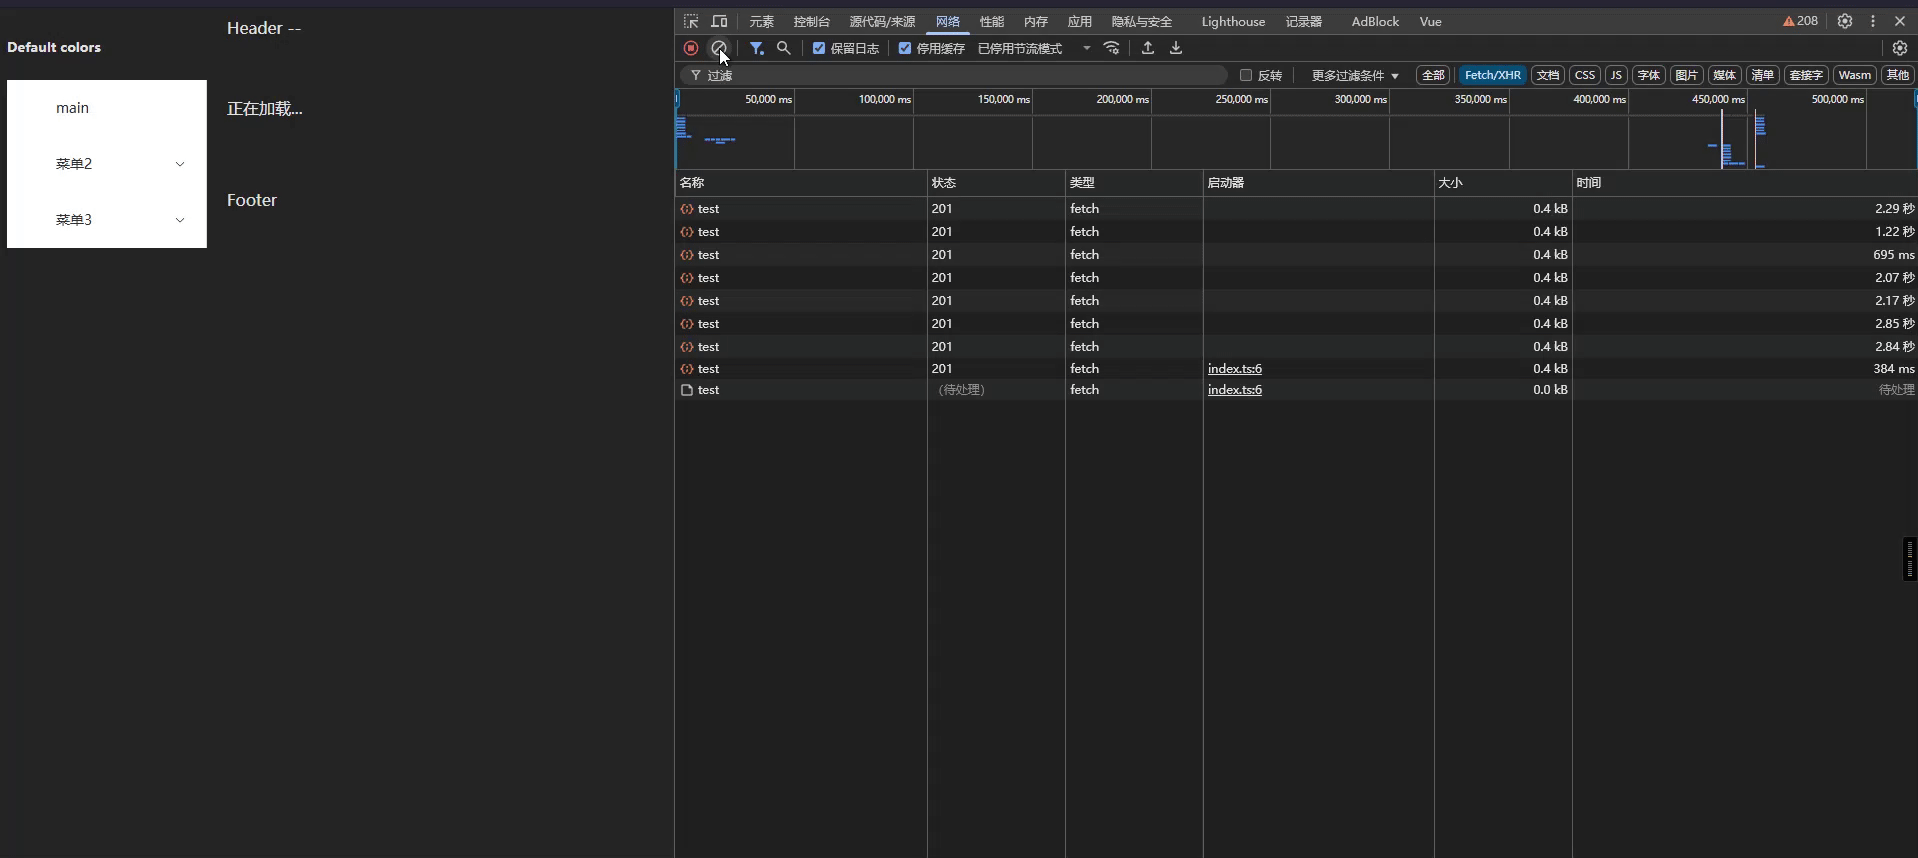Open the network search magnifier icon

click(x=784, y=48)
